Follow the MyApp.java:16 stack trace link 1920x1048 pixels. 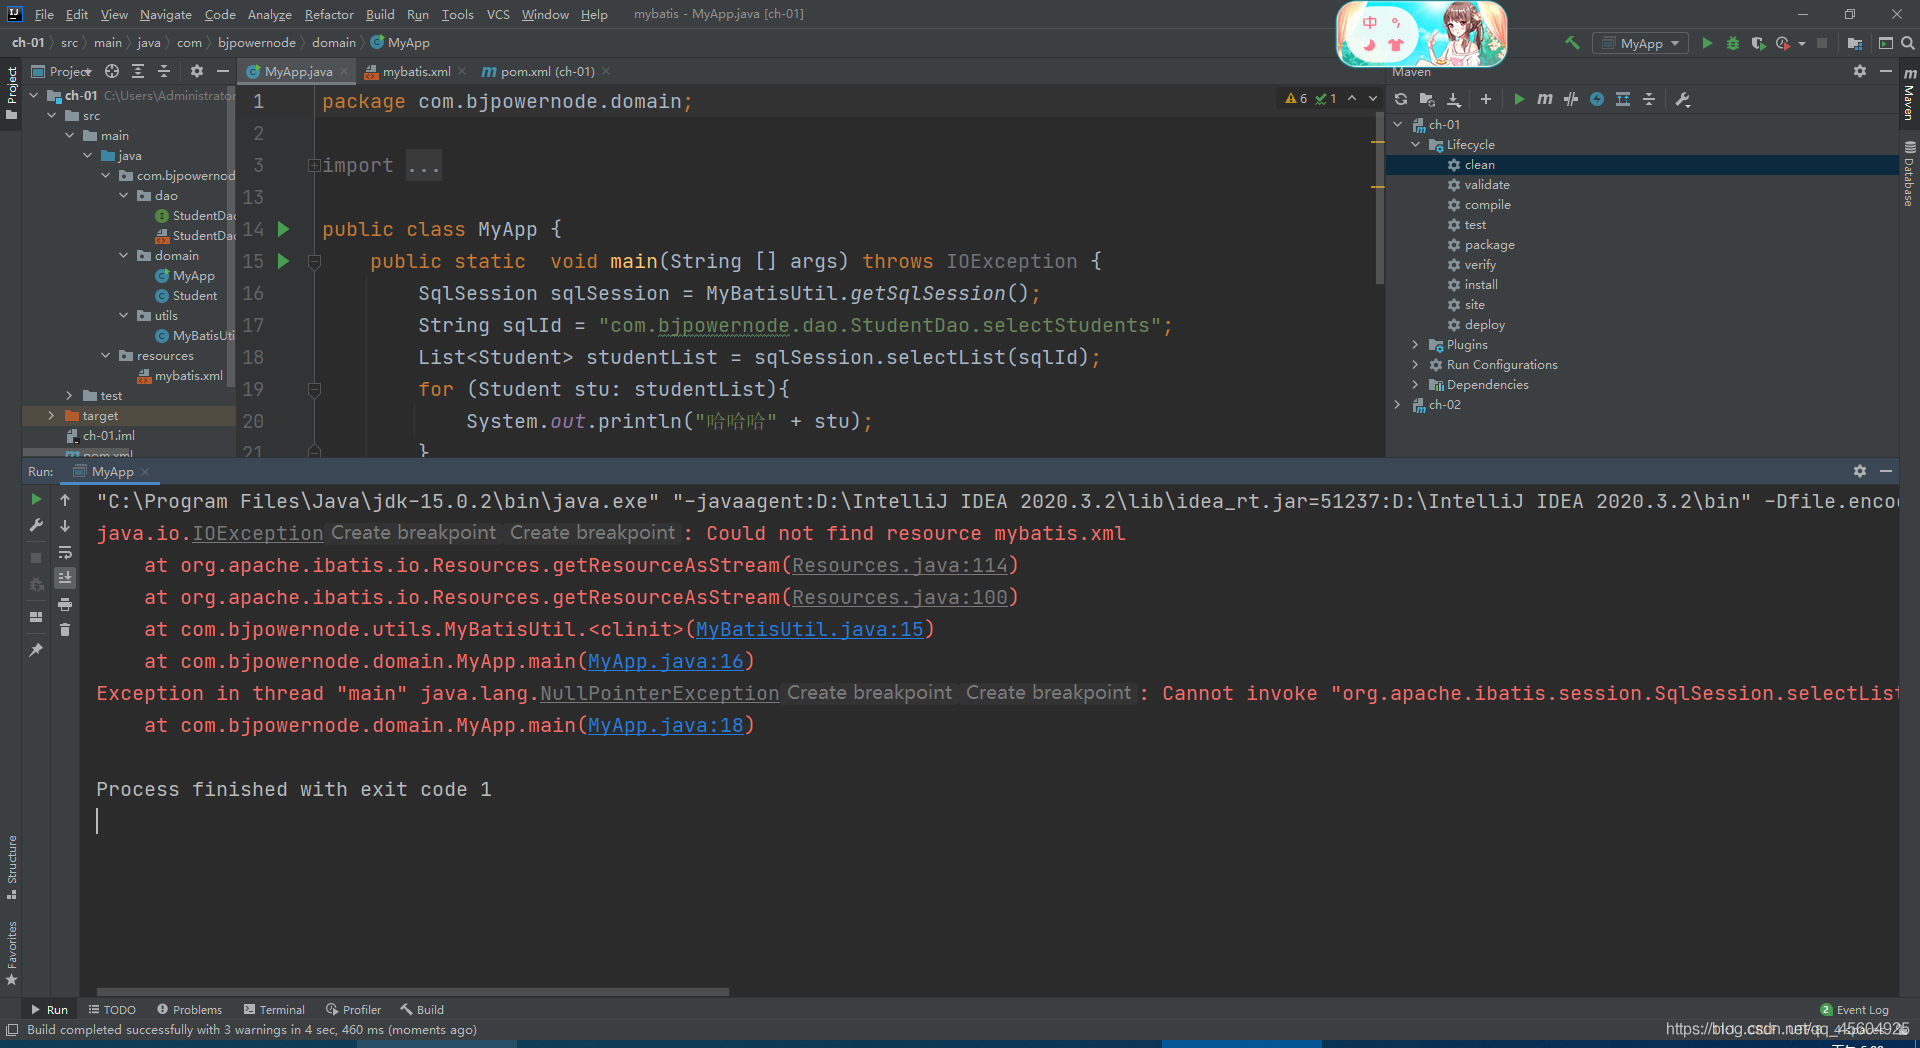coord(666,661)
